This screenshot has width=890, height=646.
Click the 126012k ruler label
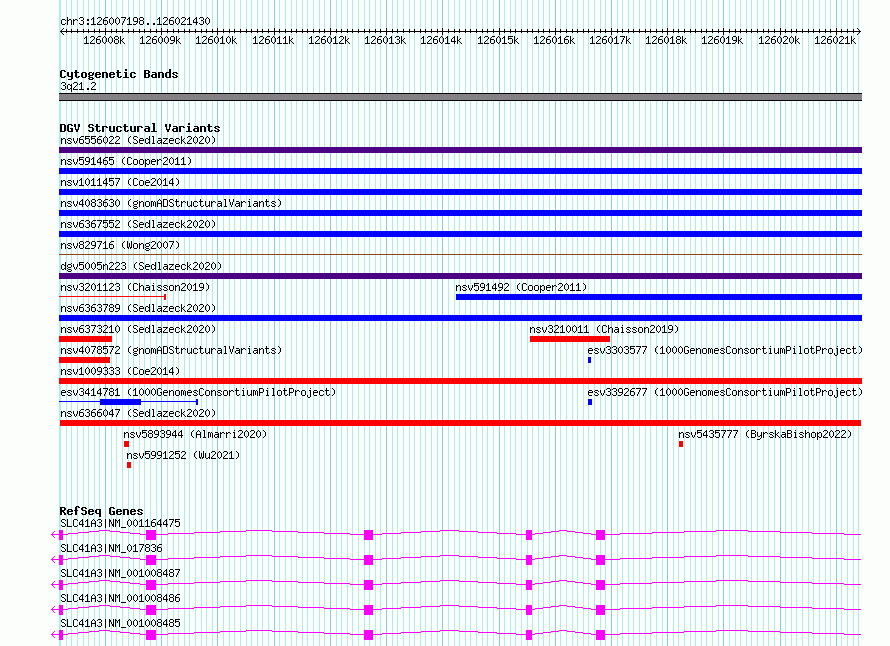329,40
